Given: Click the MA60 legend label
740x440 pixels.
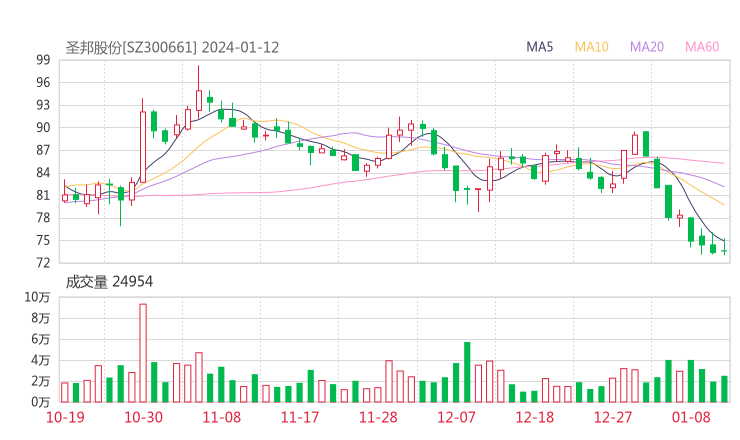Looking at the screenshot, I should [x=702, y=47].
